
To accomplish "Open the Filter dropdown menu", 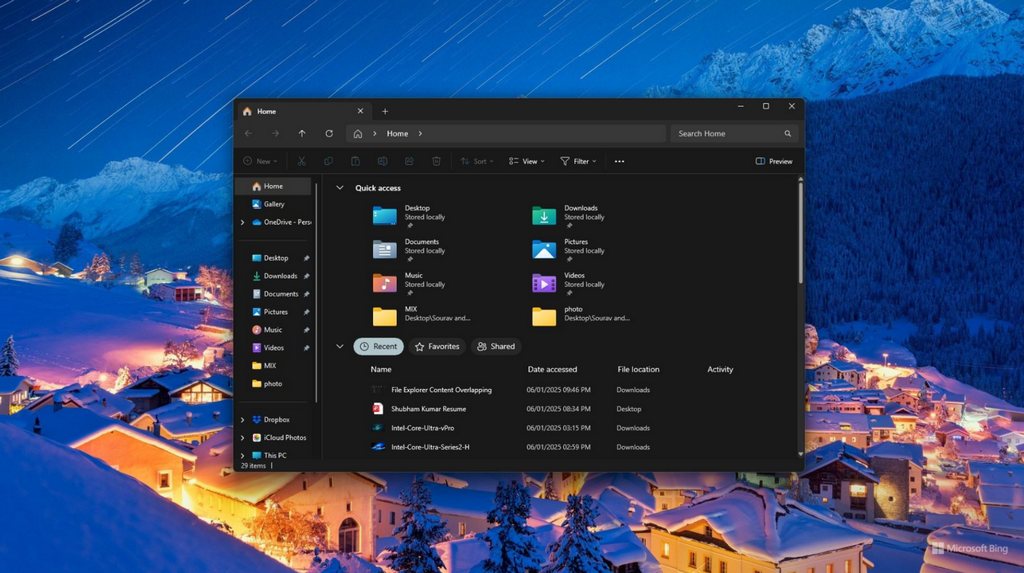I will (578, 161).
